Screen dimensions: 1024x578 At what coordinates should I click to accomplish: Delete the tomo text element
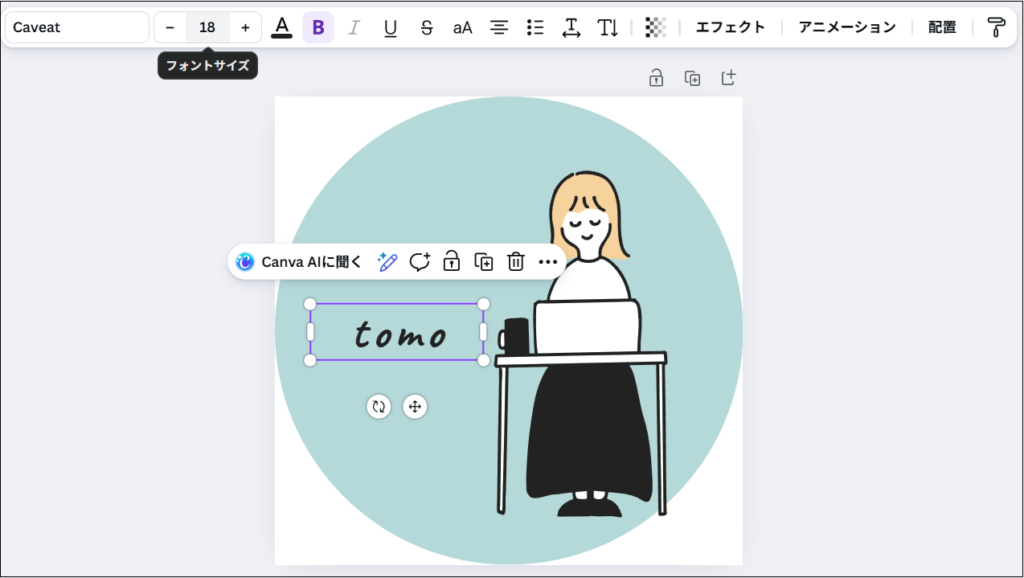(515, 261)
